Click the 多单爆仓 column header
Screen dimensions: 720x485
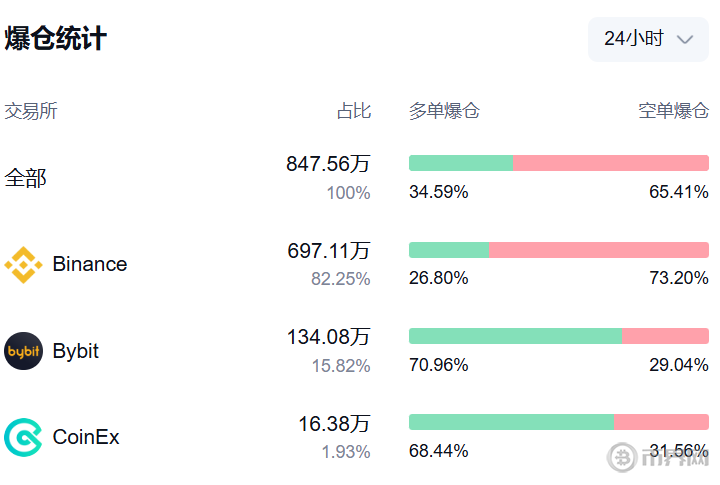pos(444,111)
